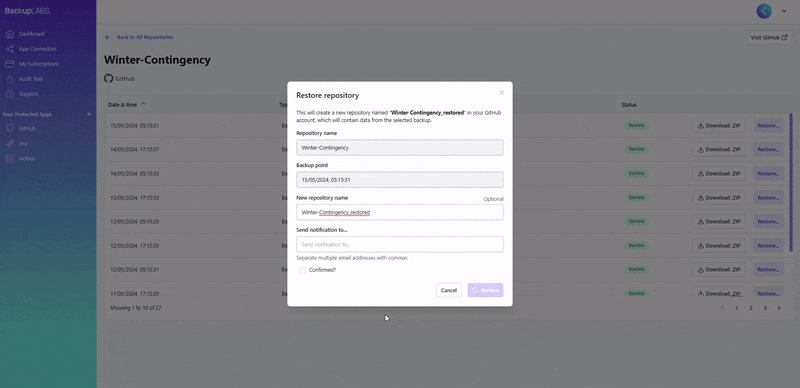Click the Cancel button in dialog
Image resolution: width=800 pixels, height=388 pixels.
[448, 290]
